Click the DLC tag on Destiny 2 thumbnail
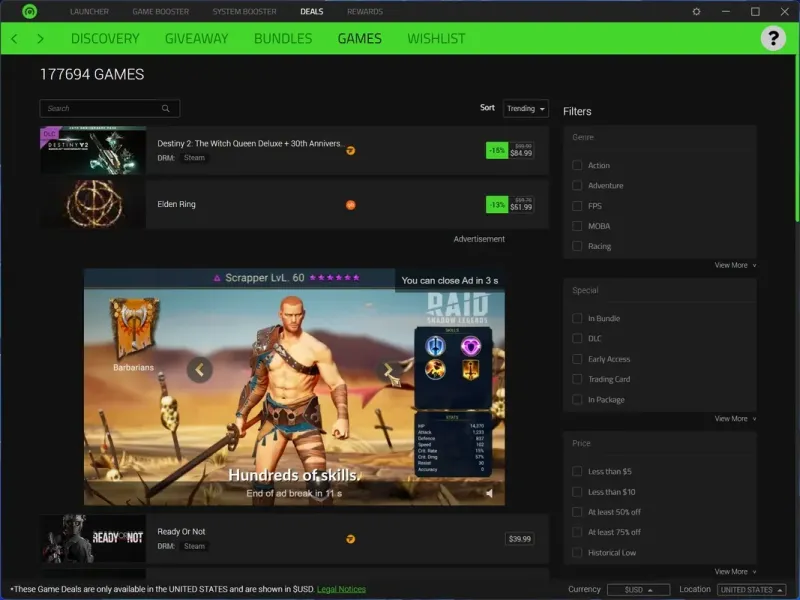Viewport: 800px width, 600px height. 49,134
